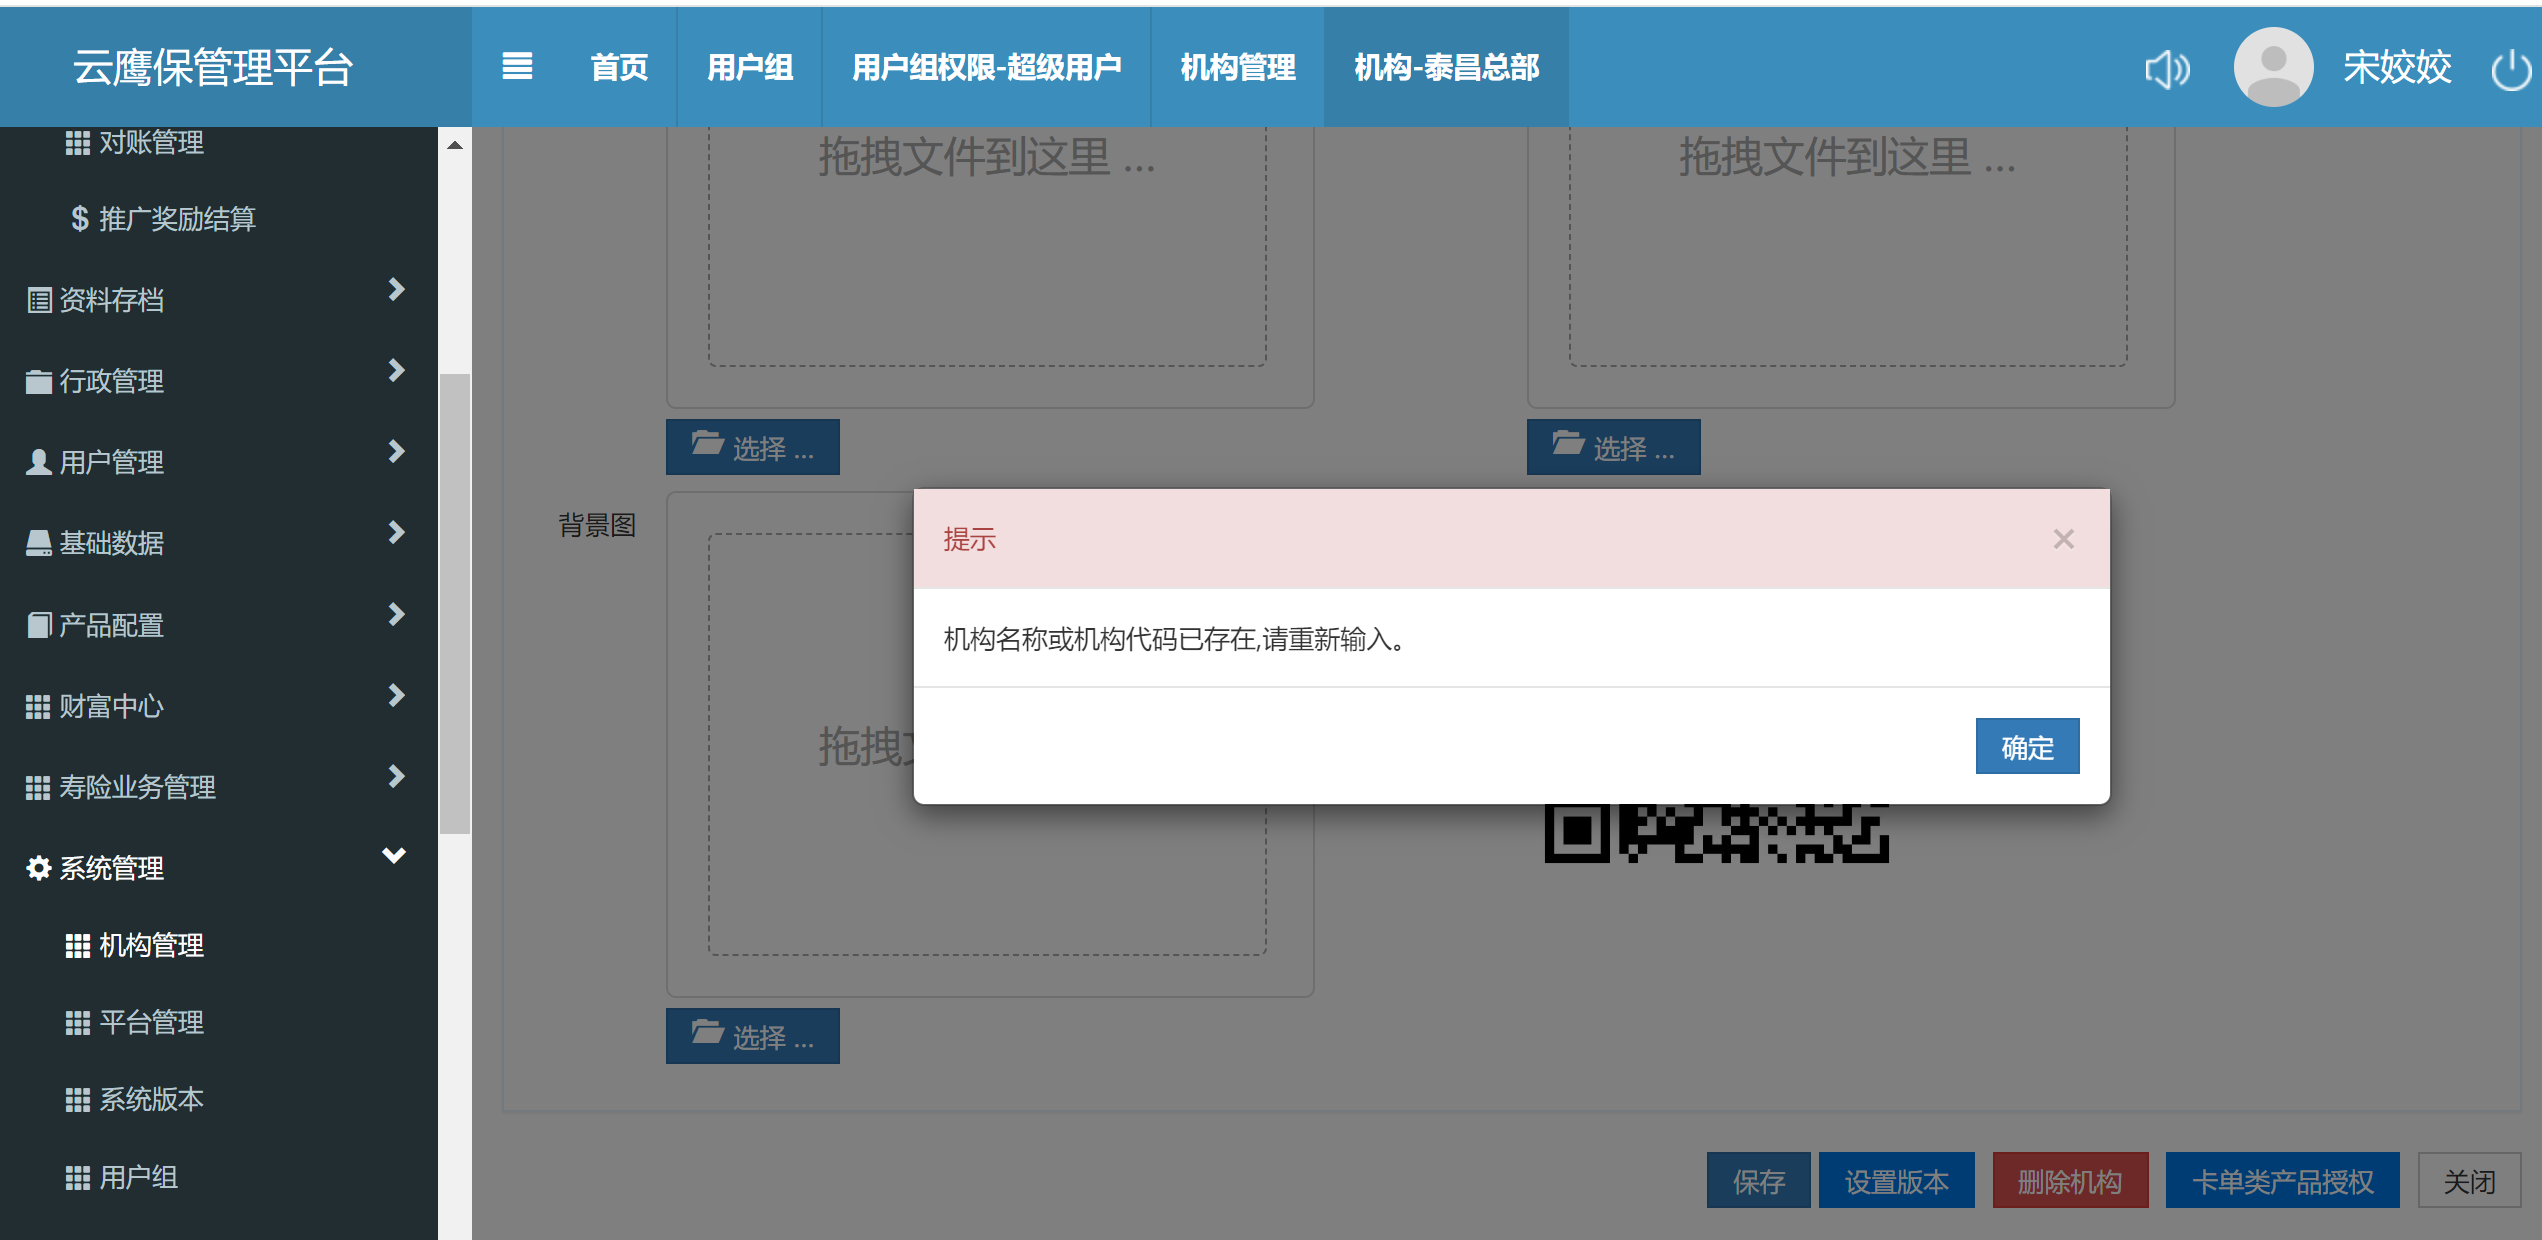2542x1240 pixels.
Task: Click the sidebar scrollbar up arrow
Action: pos(455,145)
